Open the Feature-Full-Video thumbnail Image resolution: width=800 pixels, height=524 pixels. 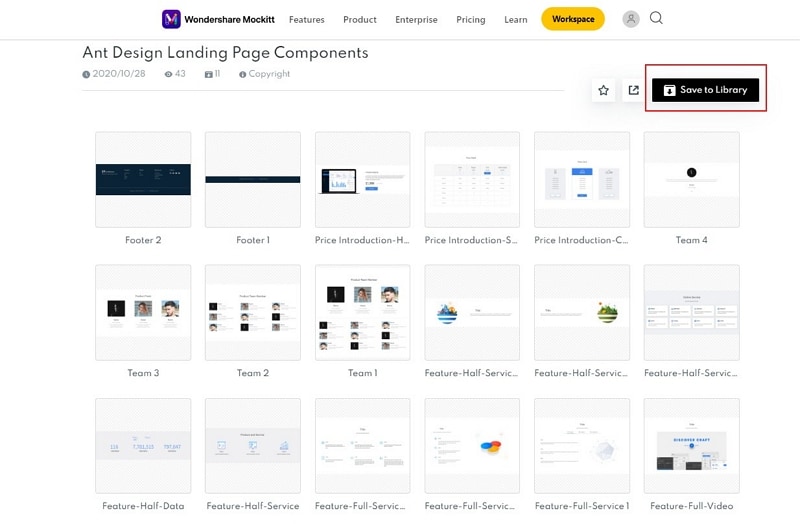(x=692, y=446)
